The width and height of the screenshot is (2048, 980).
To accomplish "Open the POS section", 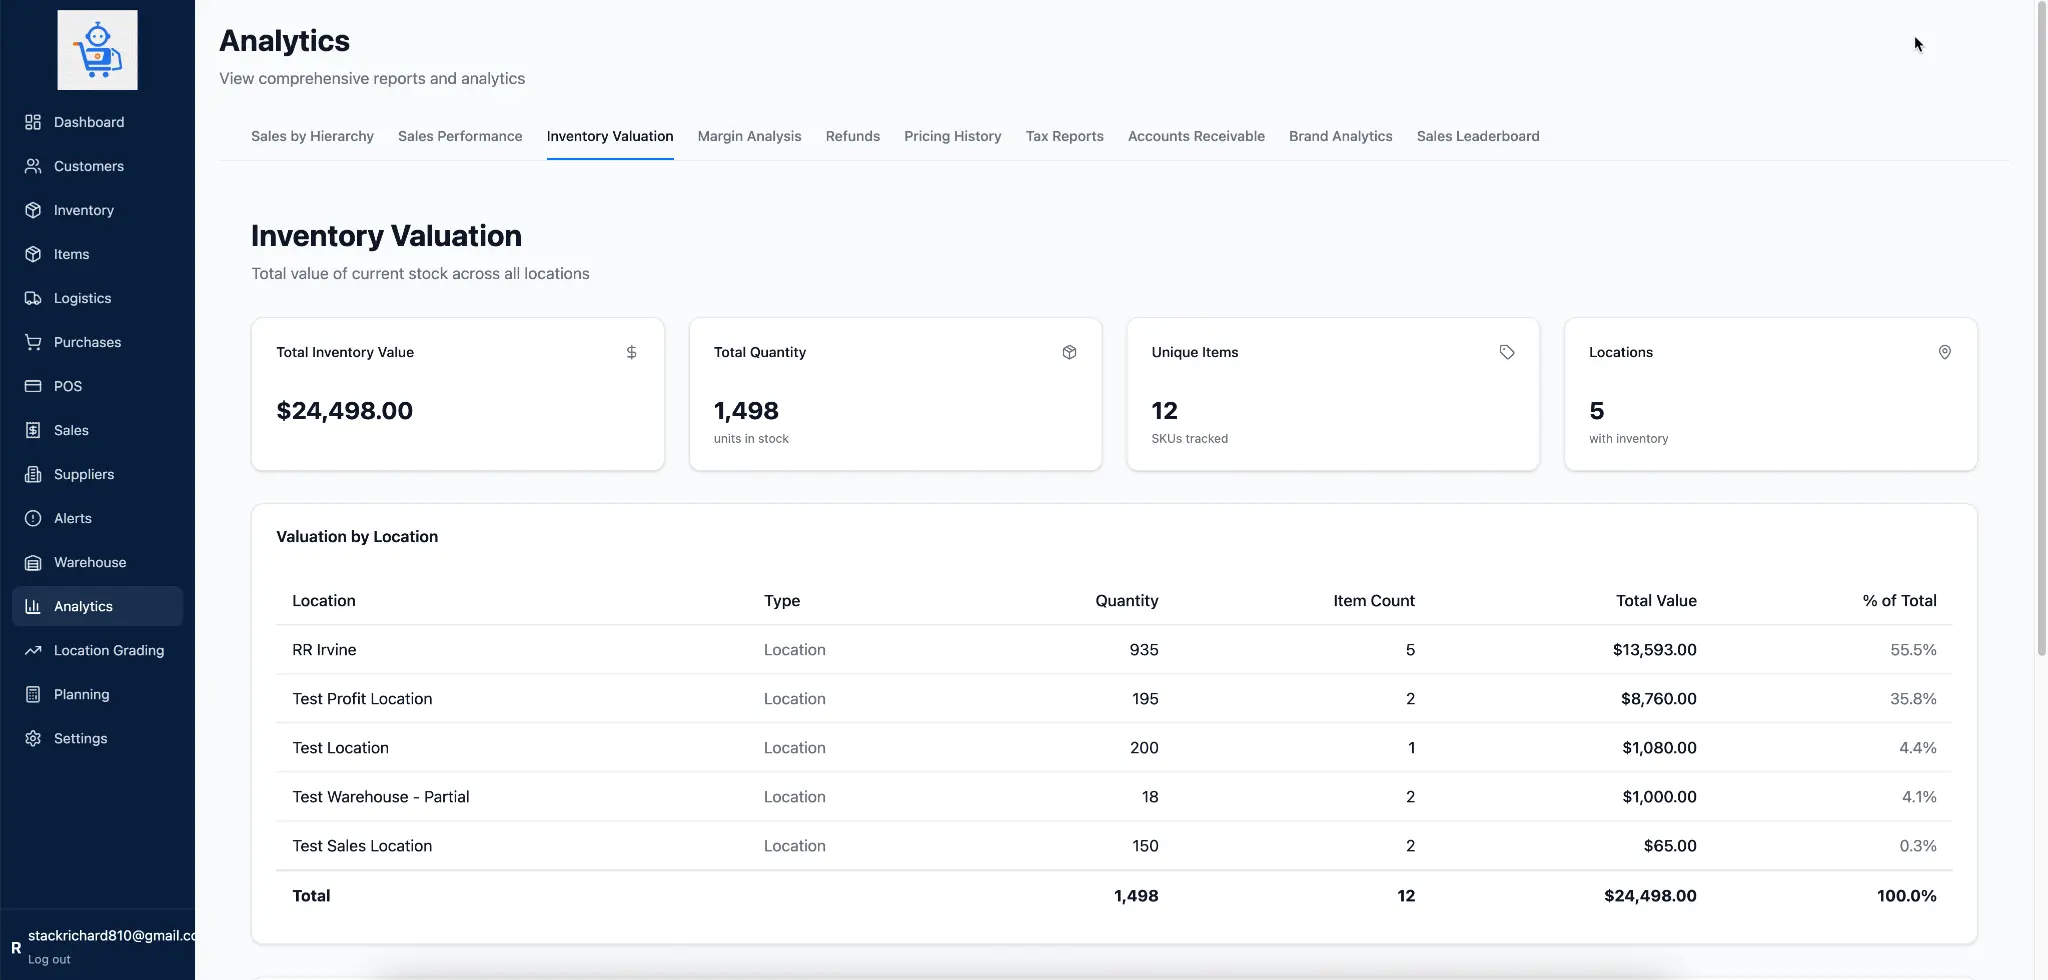I will [67, 386].
